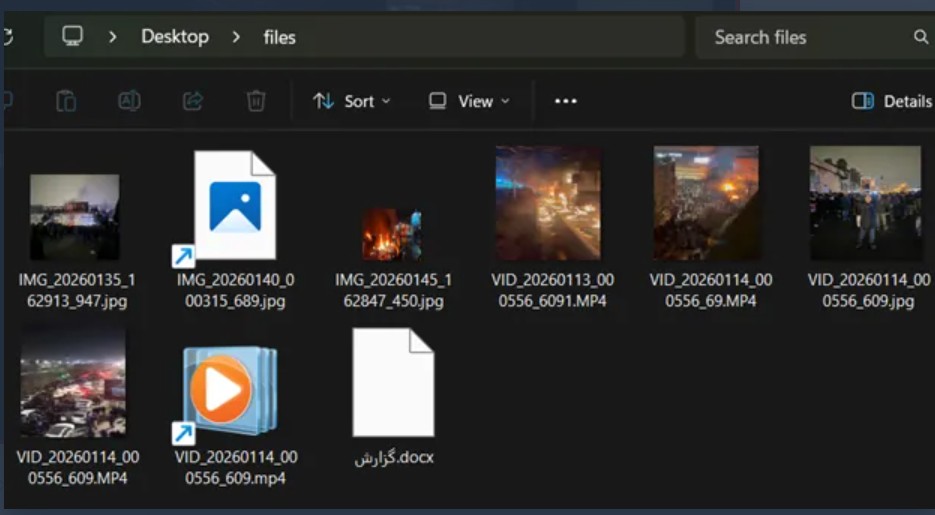This screenshot has height=515, width=935.
Task: Expand the chevron between Desktop and files
Action: tap(236, 37)
